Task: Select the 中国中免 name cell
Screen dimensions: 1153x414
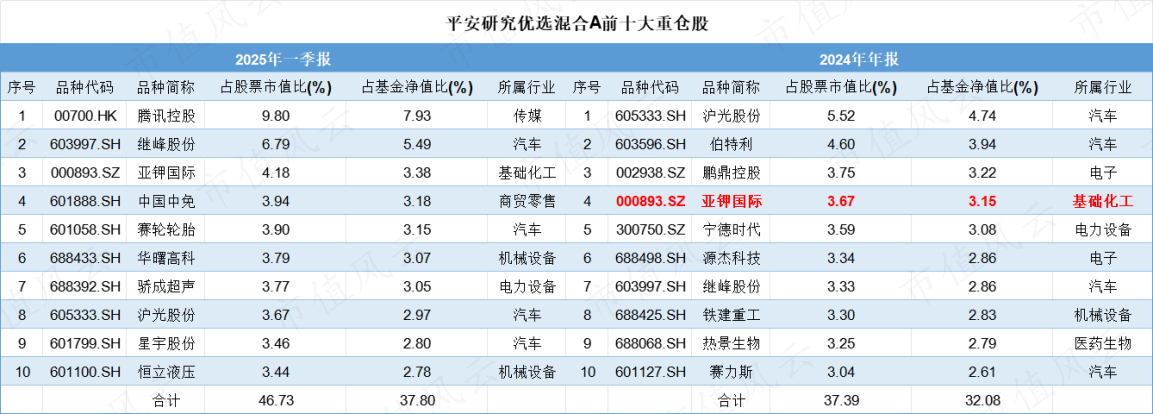Action: [166, 201]
